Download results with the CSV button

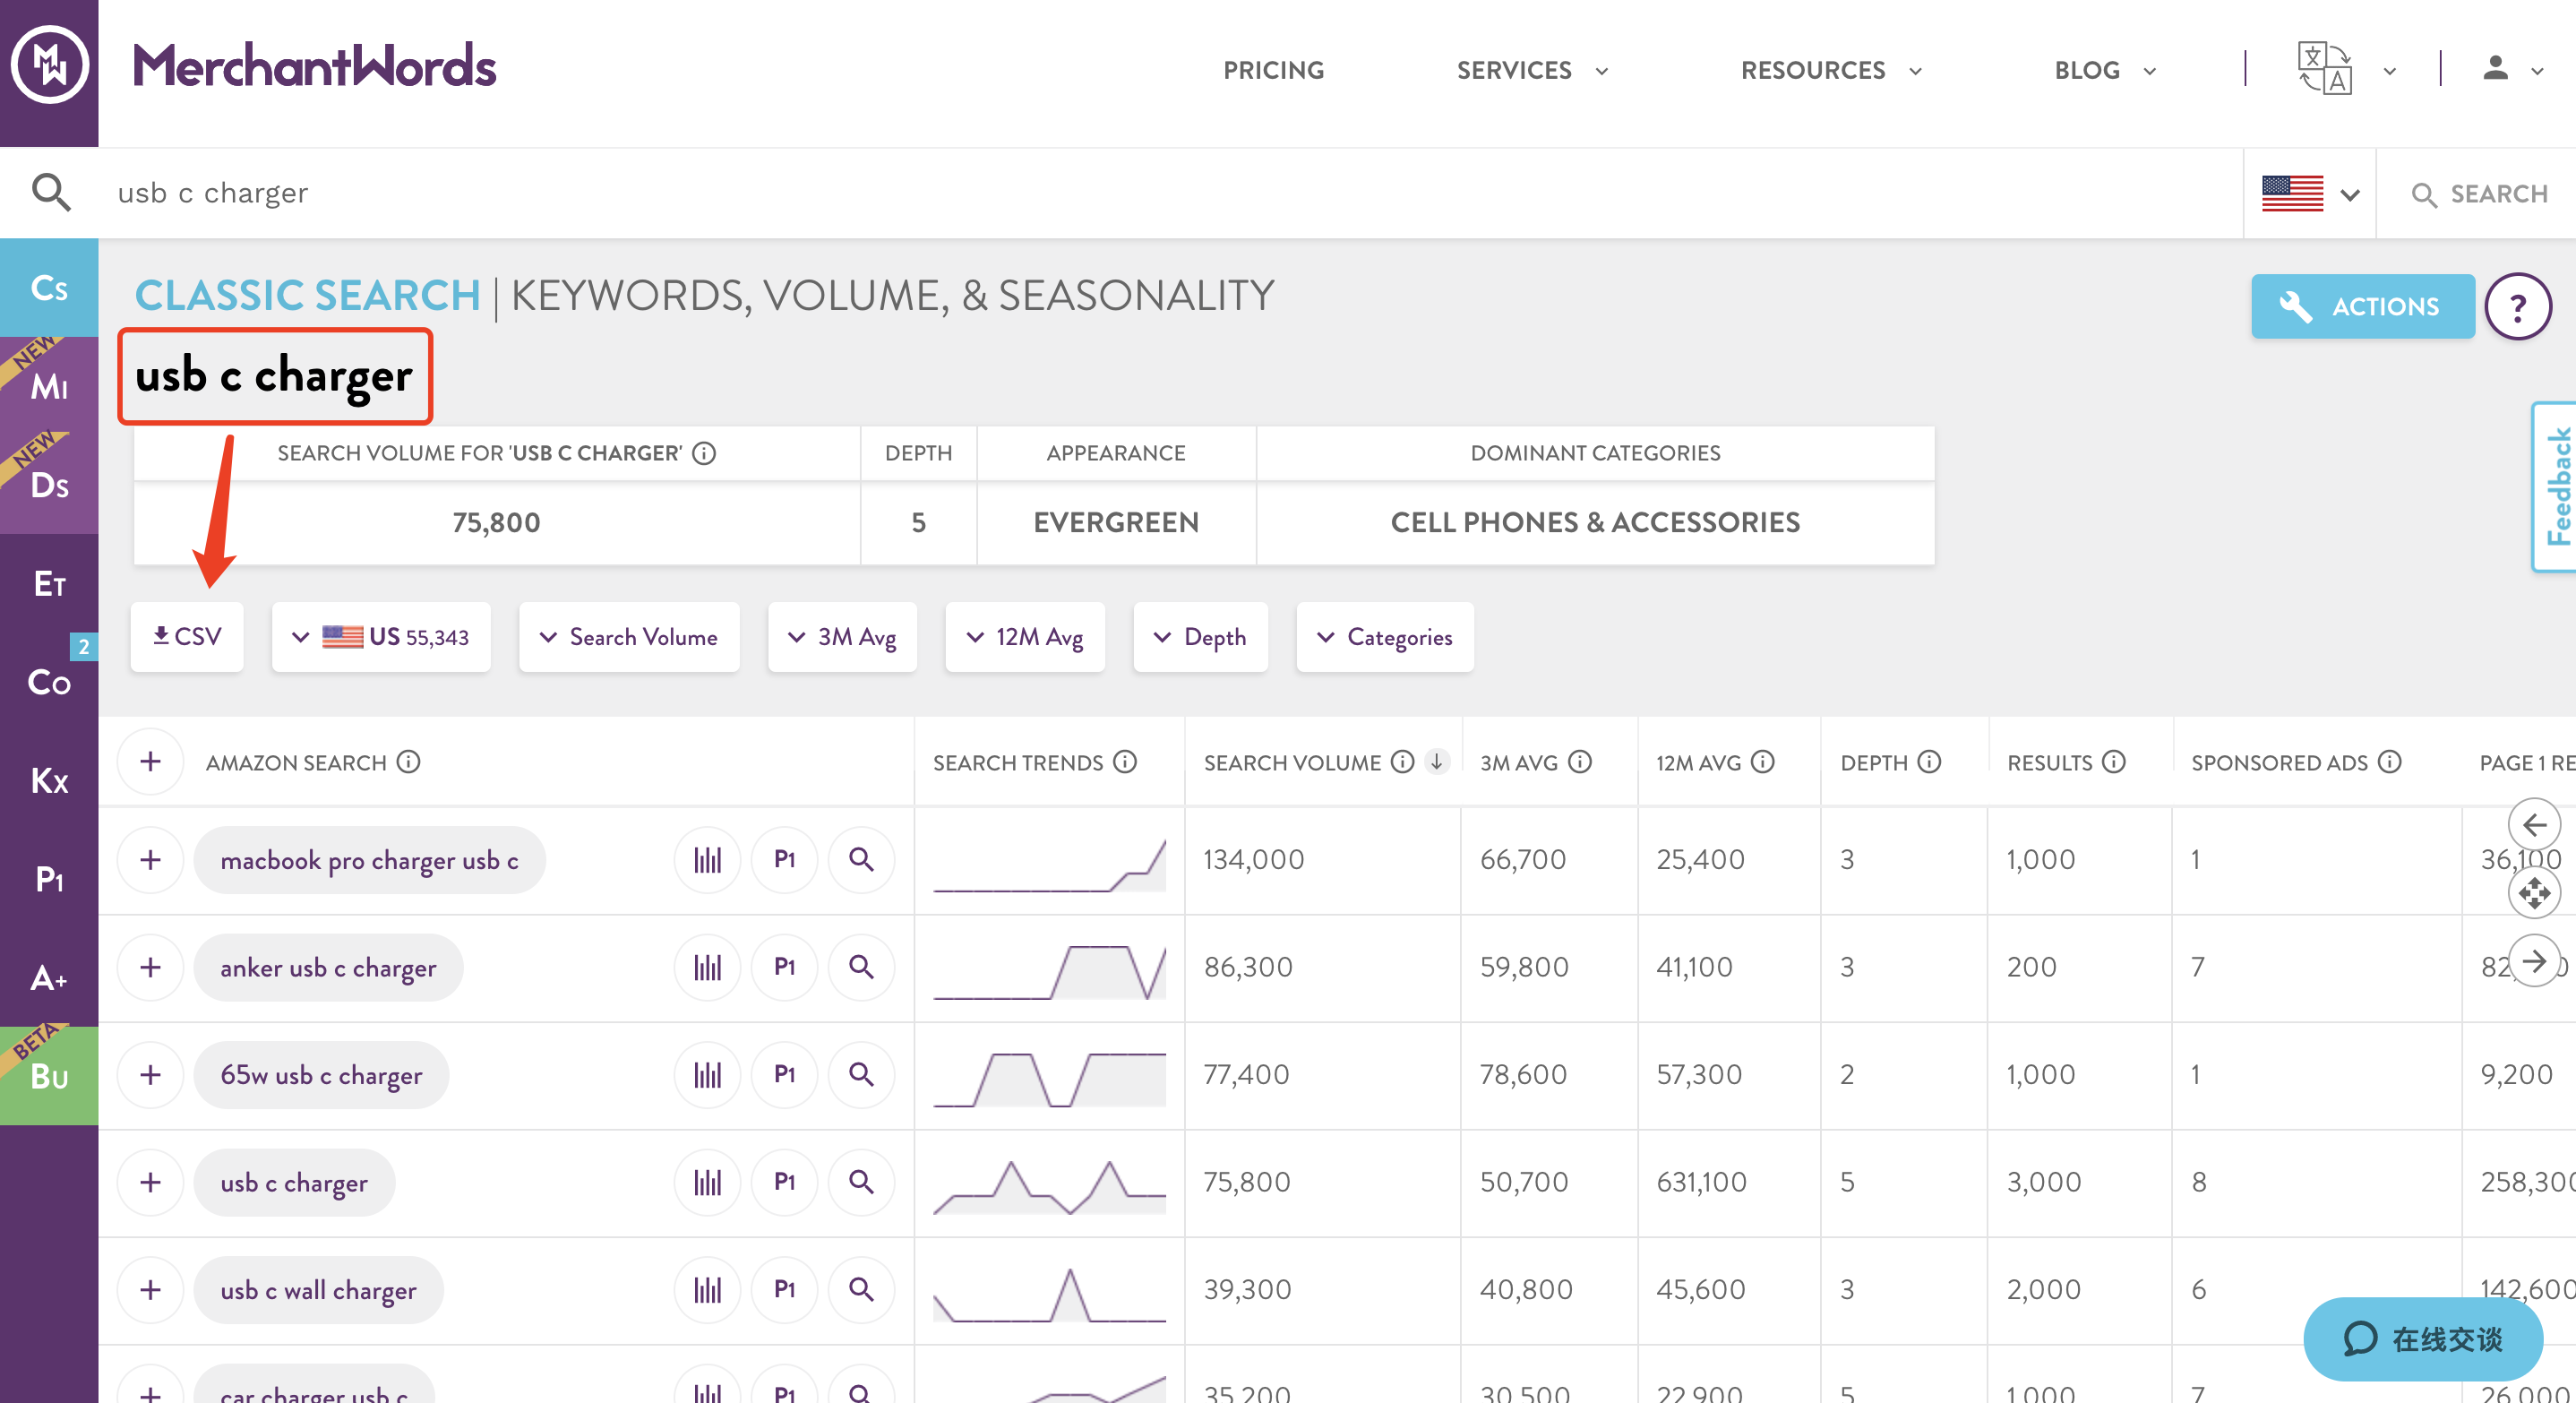pos(187,637)
